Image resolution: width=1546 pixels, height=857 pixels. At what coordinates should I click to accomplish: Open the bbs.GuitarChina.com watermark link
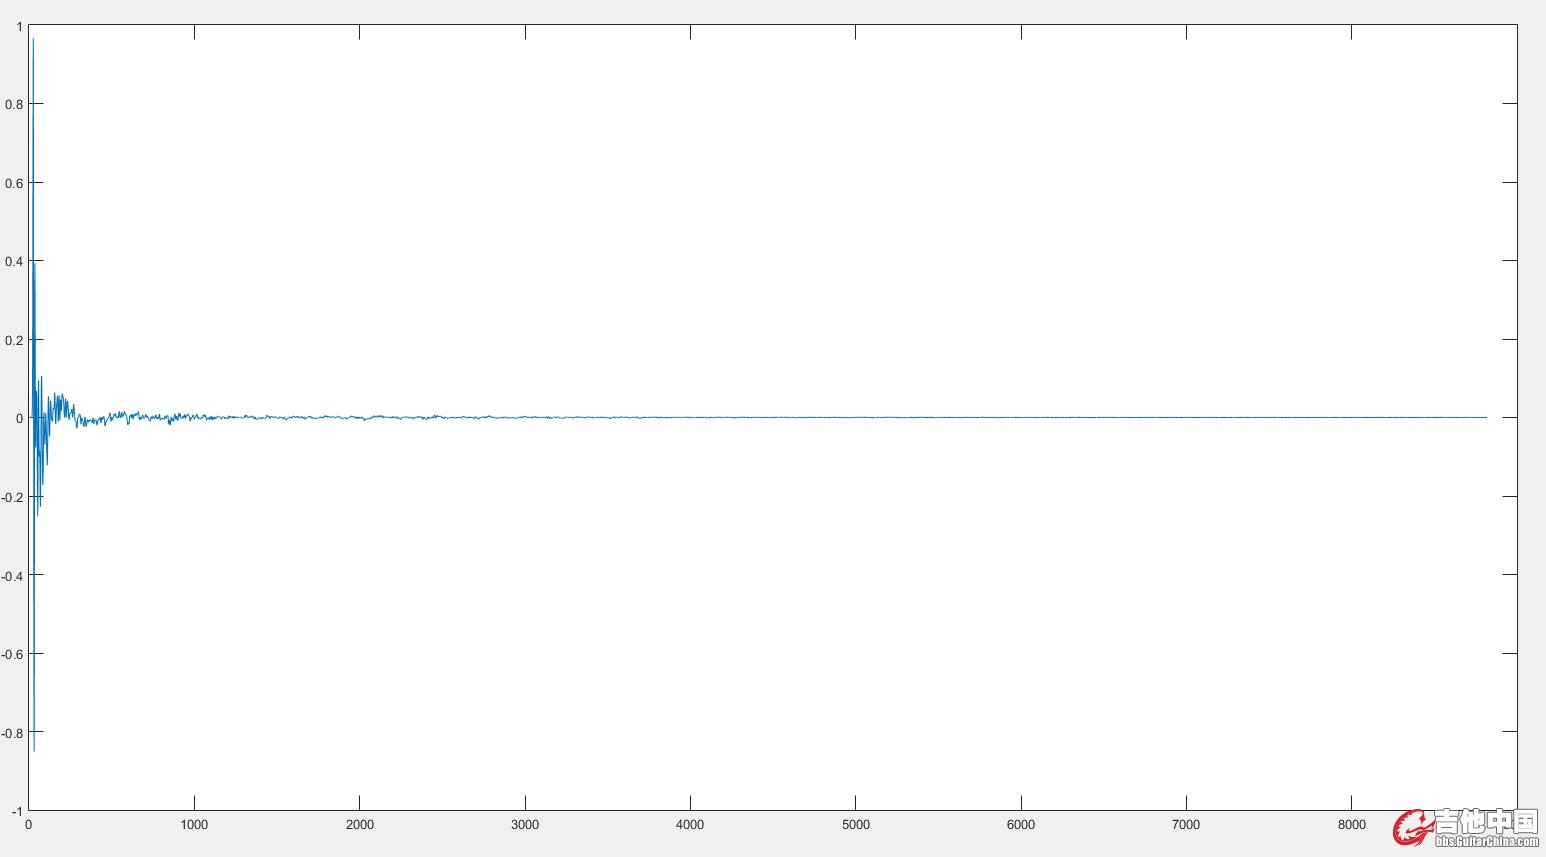point(1487,842)
